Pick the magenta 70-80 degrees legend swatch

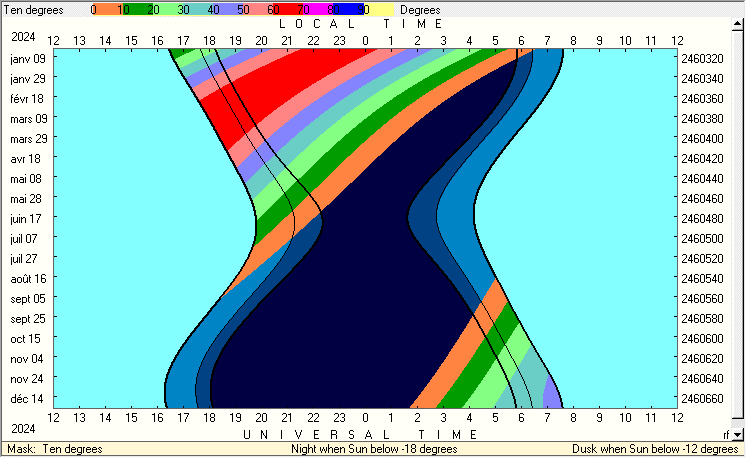tap(317, 10)
